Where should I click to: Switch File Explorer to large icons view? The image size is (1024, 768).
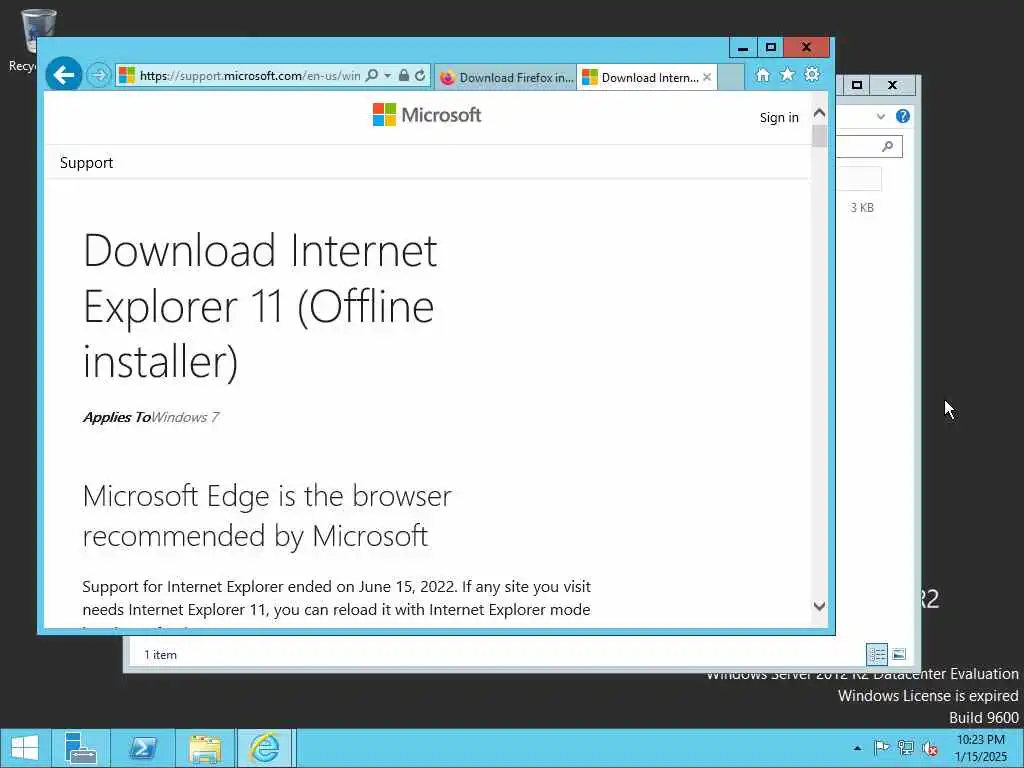[899, 654]
